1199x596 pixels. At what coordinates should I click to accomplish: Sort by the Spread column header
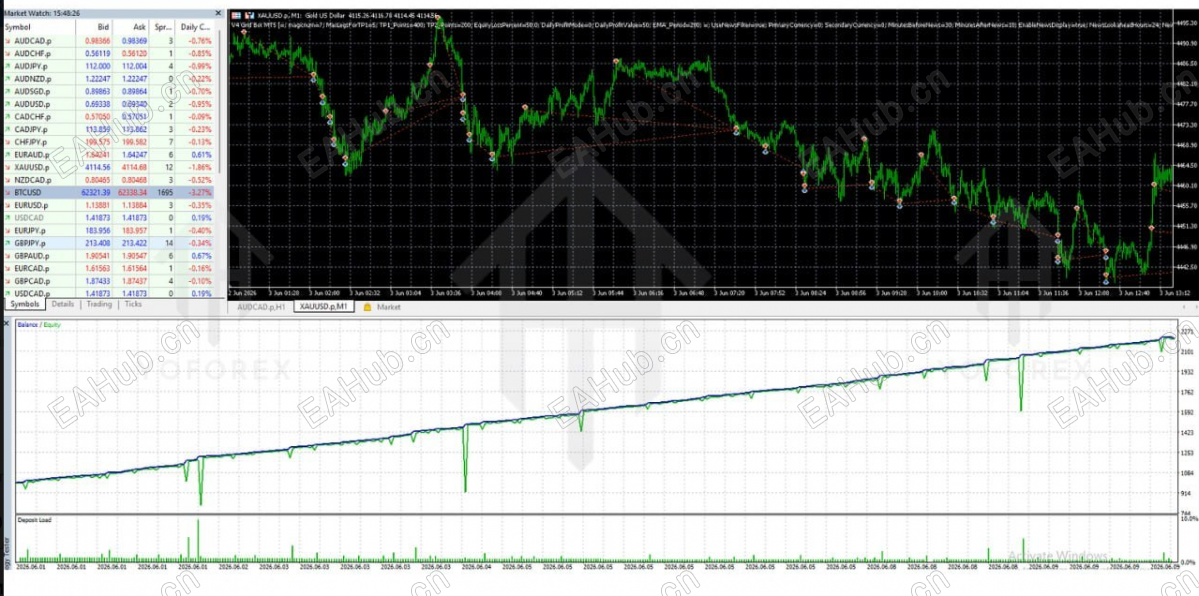pyautogui.click(x=163, y=27)
